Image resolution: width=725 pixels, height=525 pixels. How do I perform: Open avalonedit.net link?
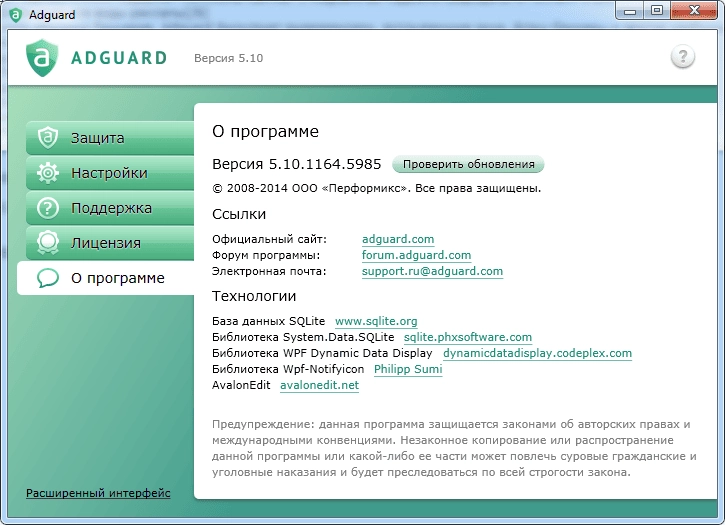(x=319, y=385)
